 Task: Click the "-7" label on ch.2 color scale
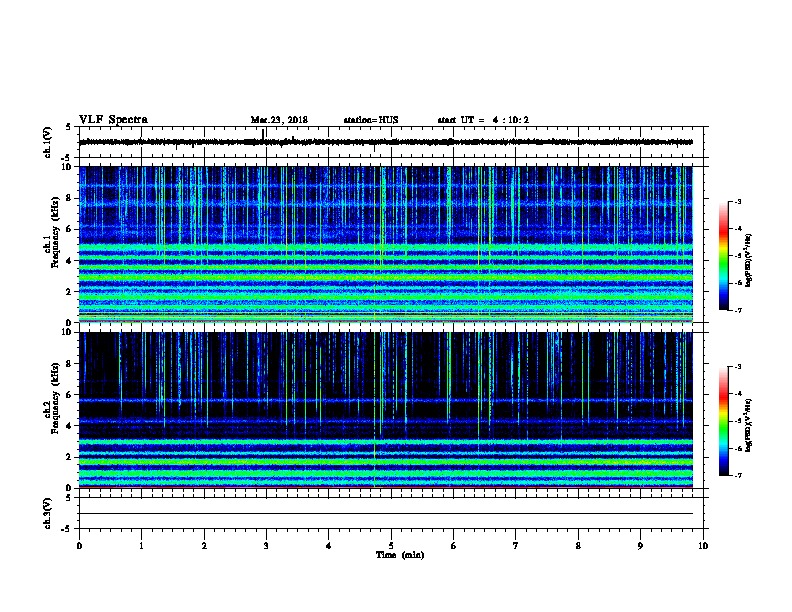click(737, 476)
